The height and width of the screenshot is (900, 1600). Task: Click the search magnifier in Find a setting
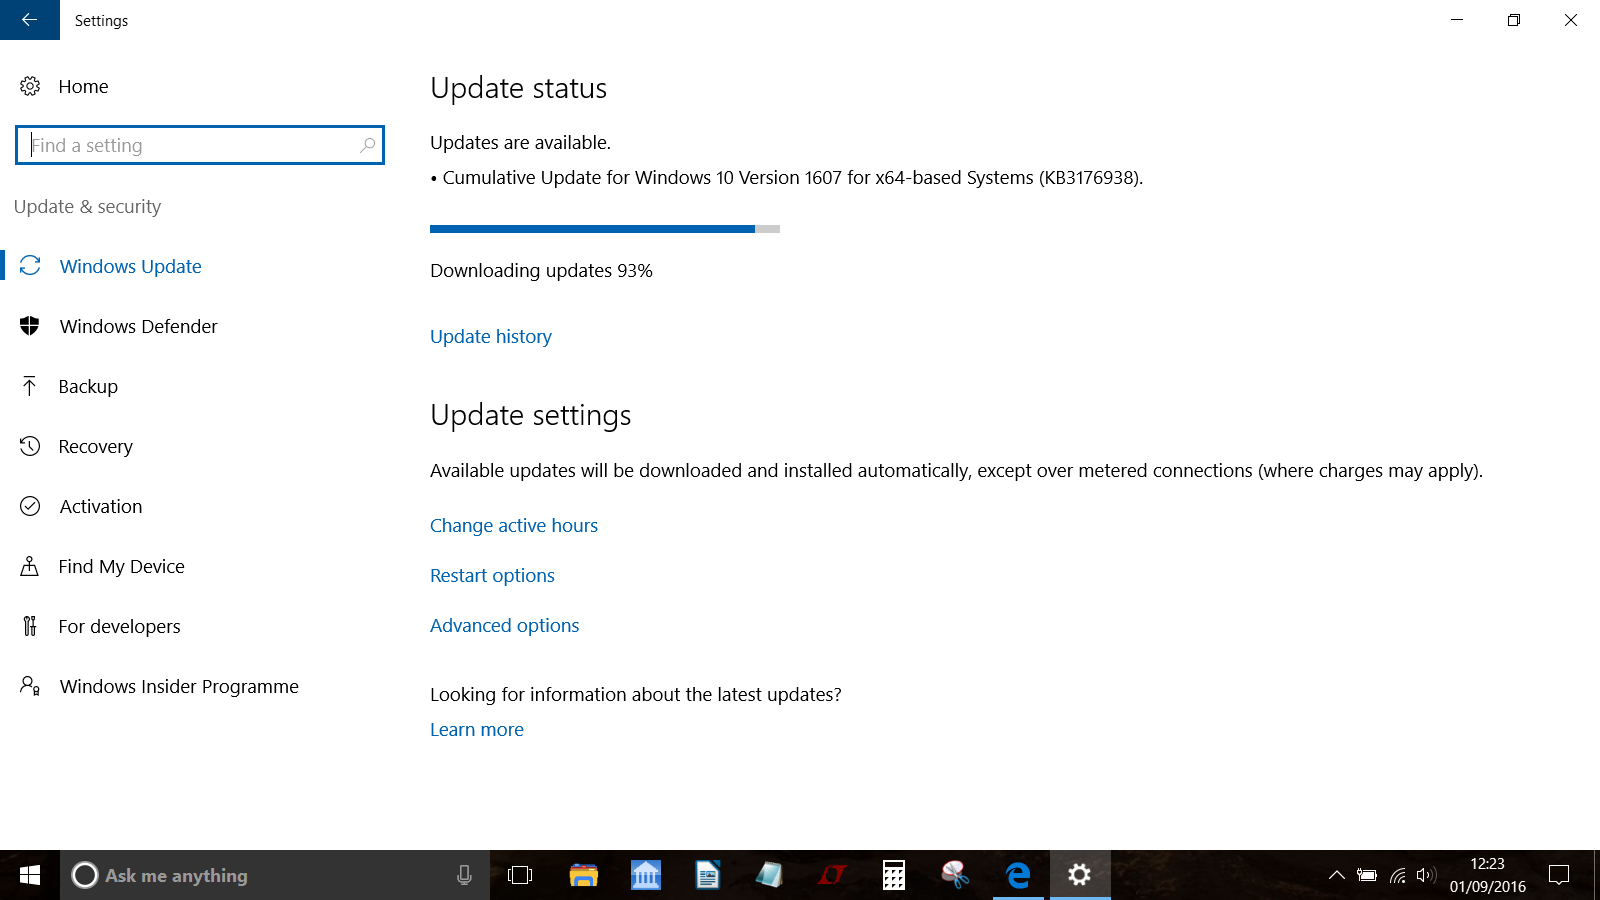click(x=368, y=145)
